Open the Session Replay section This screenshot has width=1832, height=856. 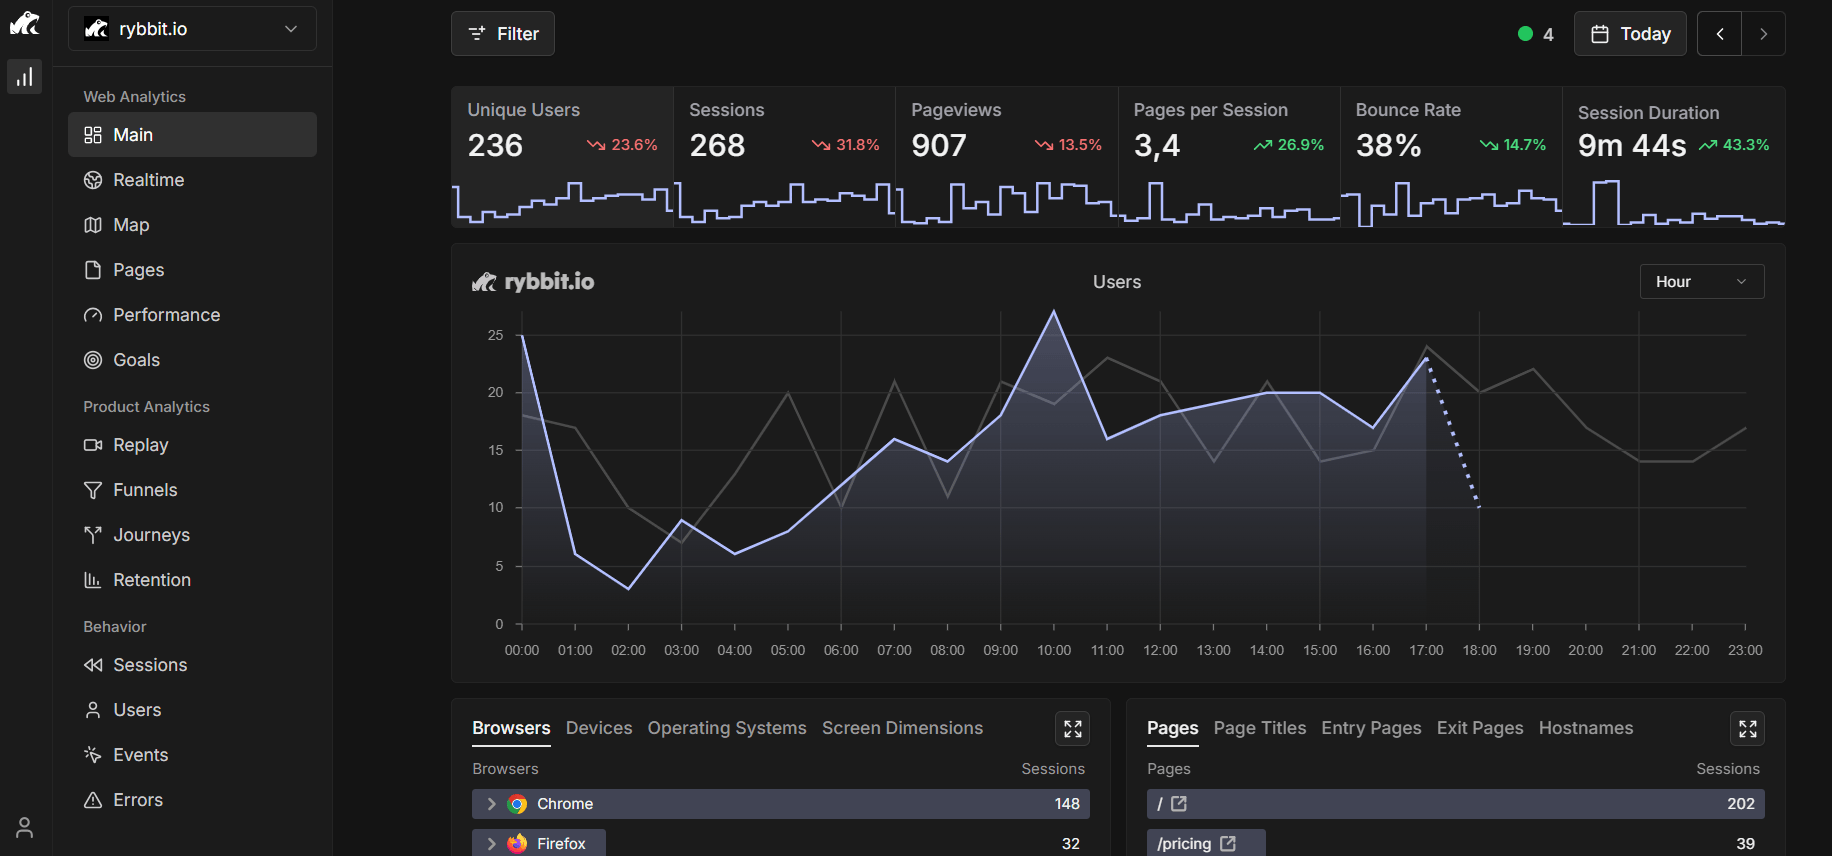click(x=140, y=445)
